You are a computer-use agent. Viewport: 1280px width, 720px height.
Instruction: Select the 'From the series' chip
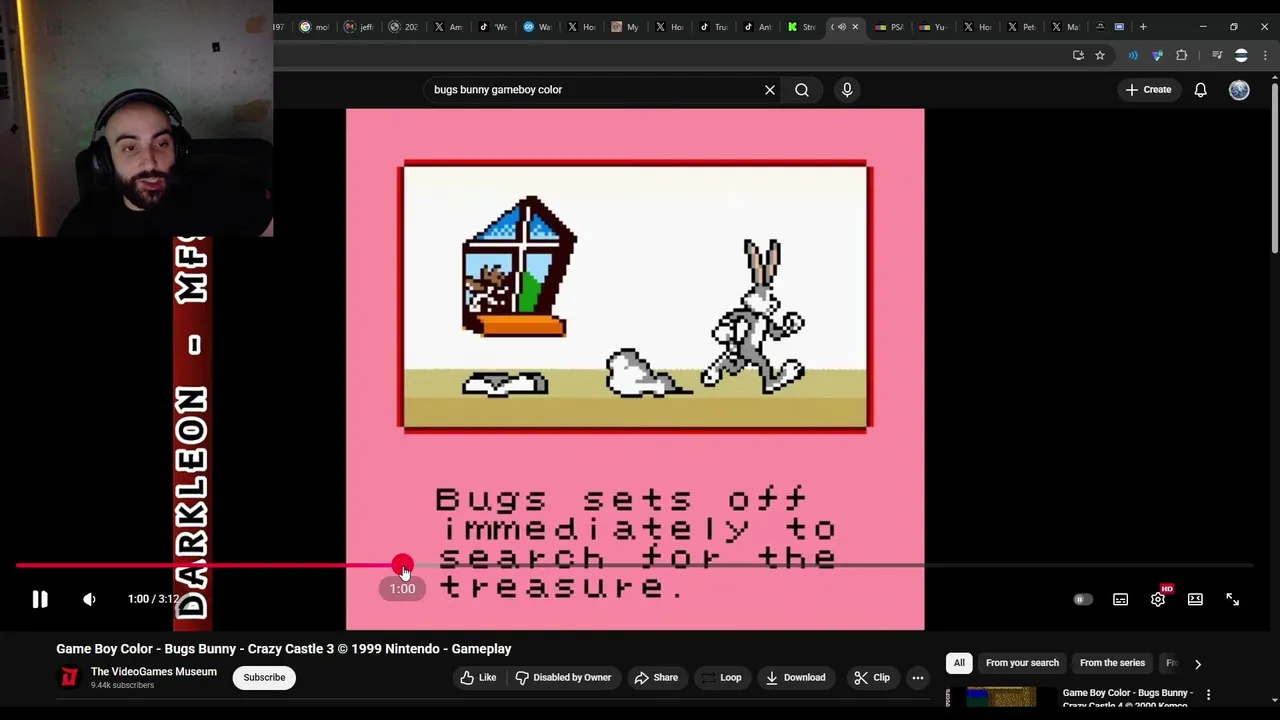point(1112,663)
